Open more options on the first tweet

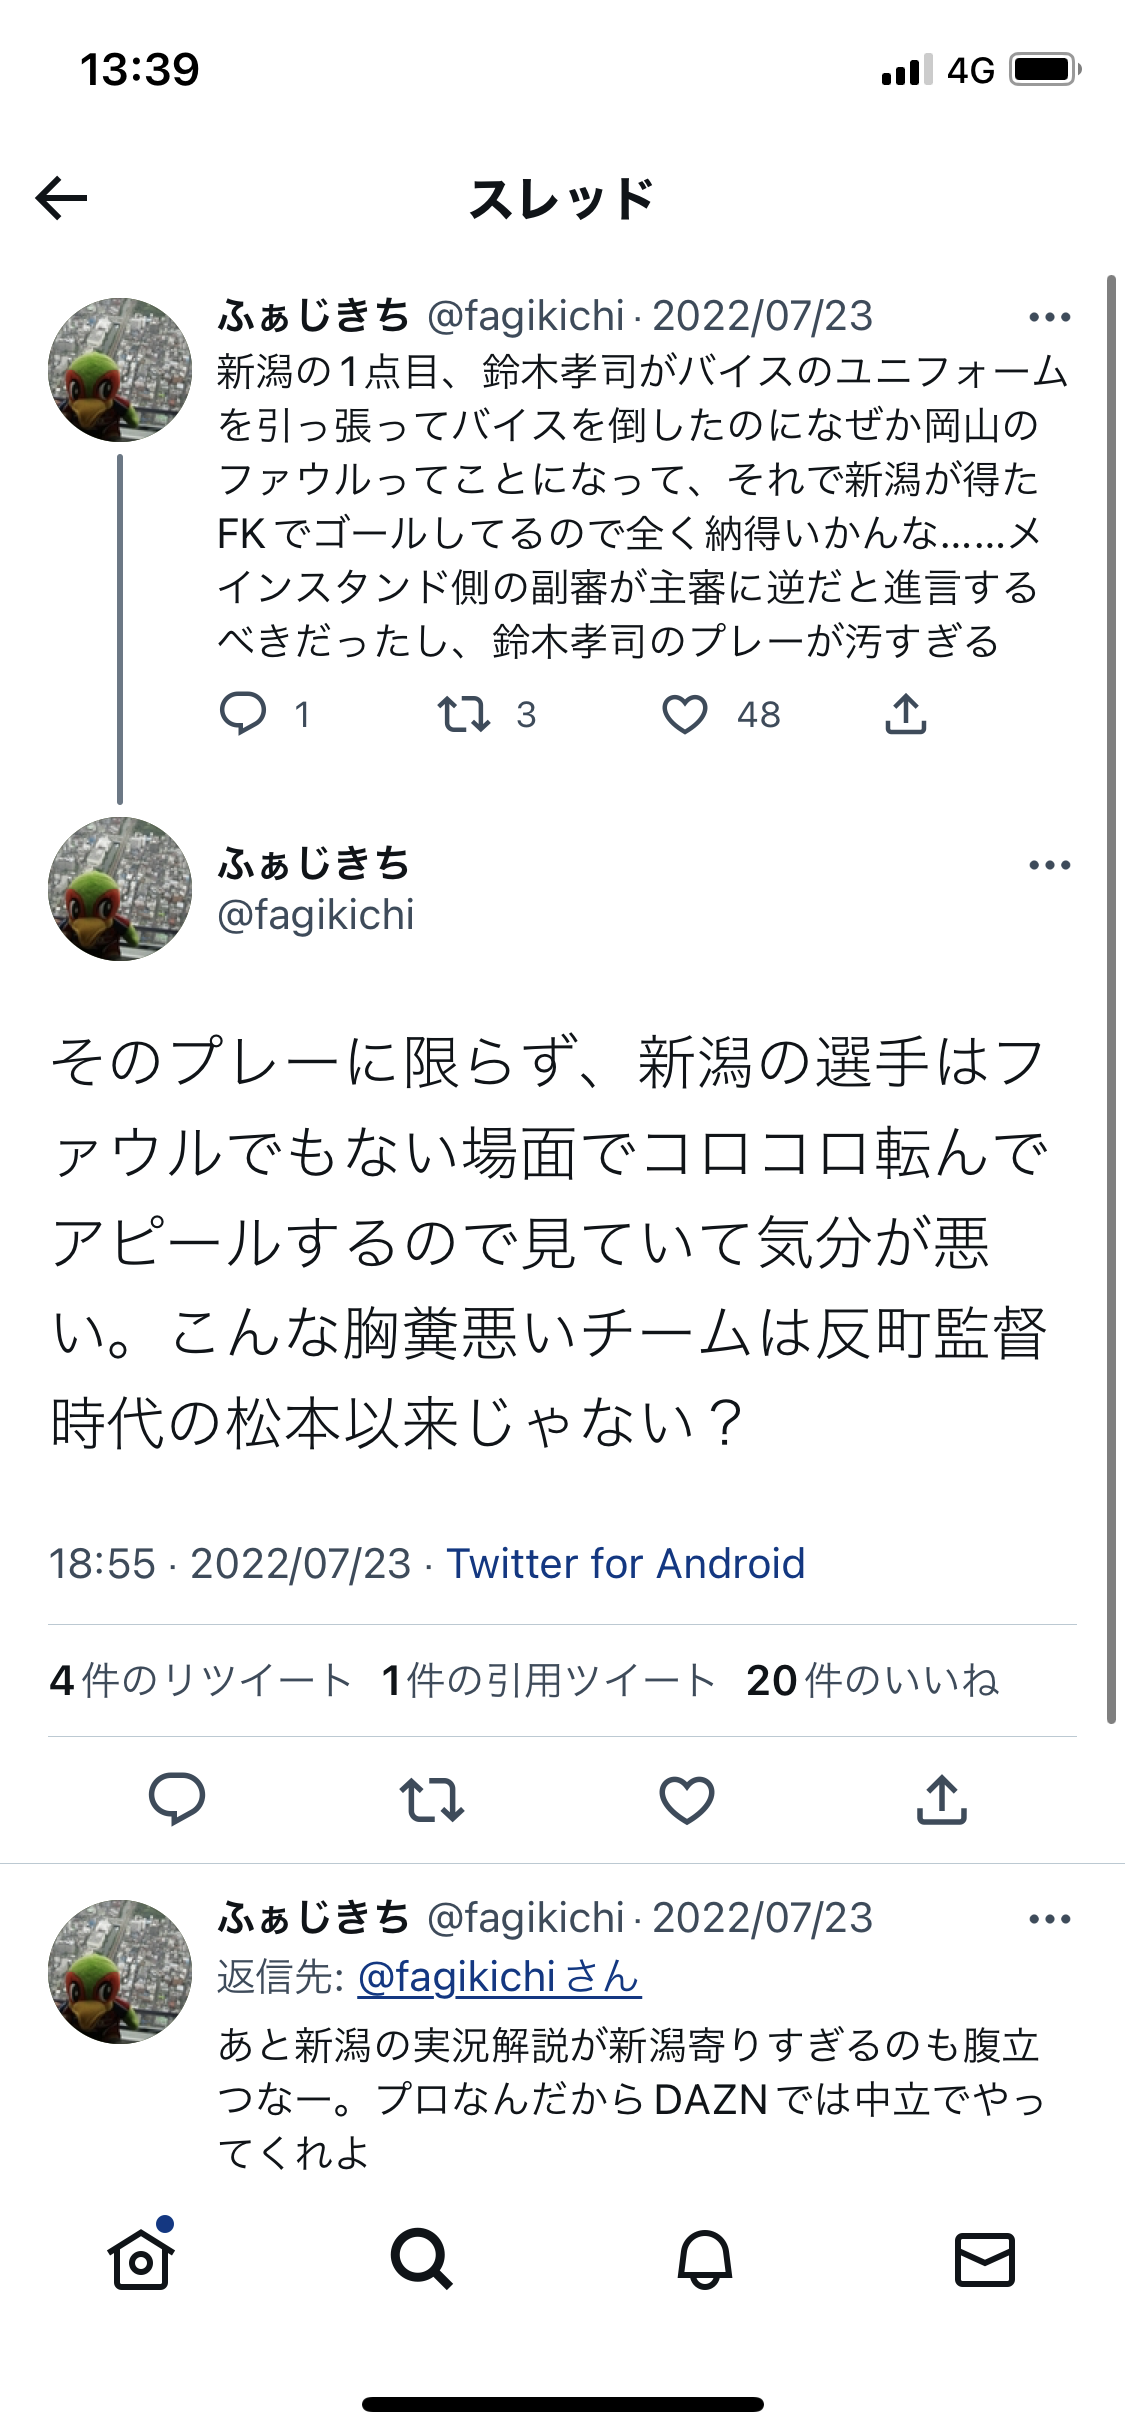click(x=1049, y=317)
